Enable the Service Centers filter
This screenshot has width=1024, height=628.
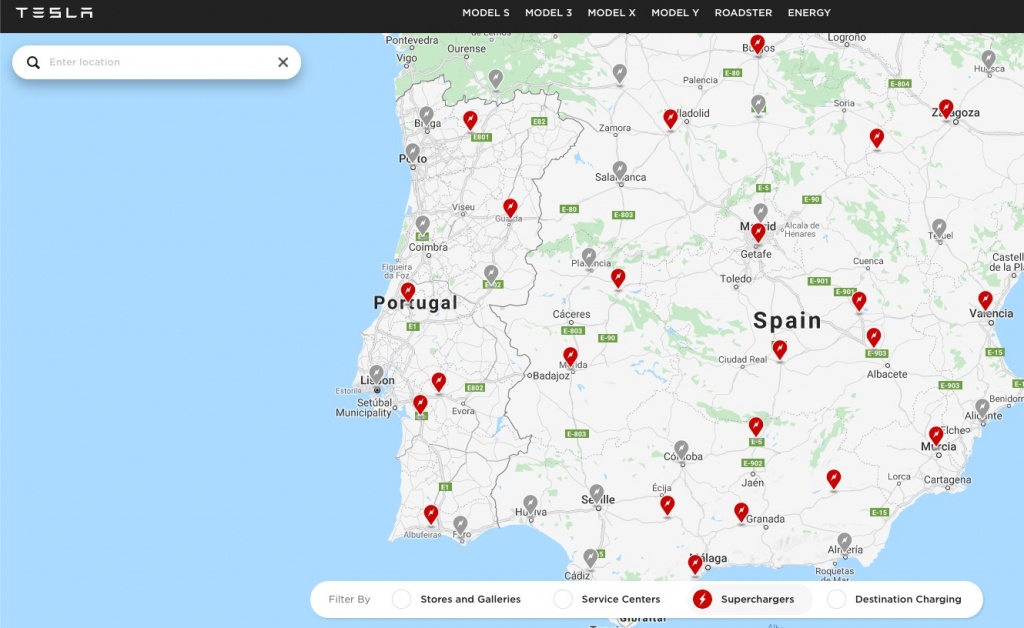pyautogui.click(x=564, y=600)
